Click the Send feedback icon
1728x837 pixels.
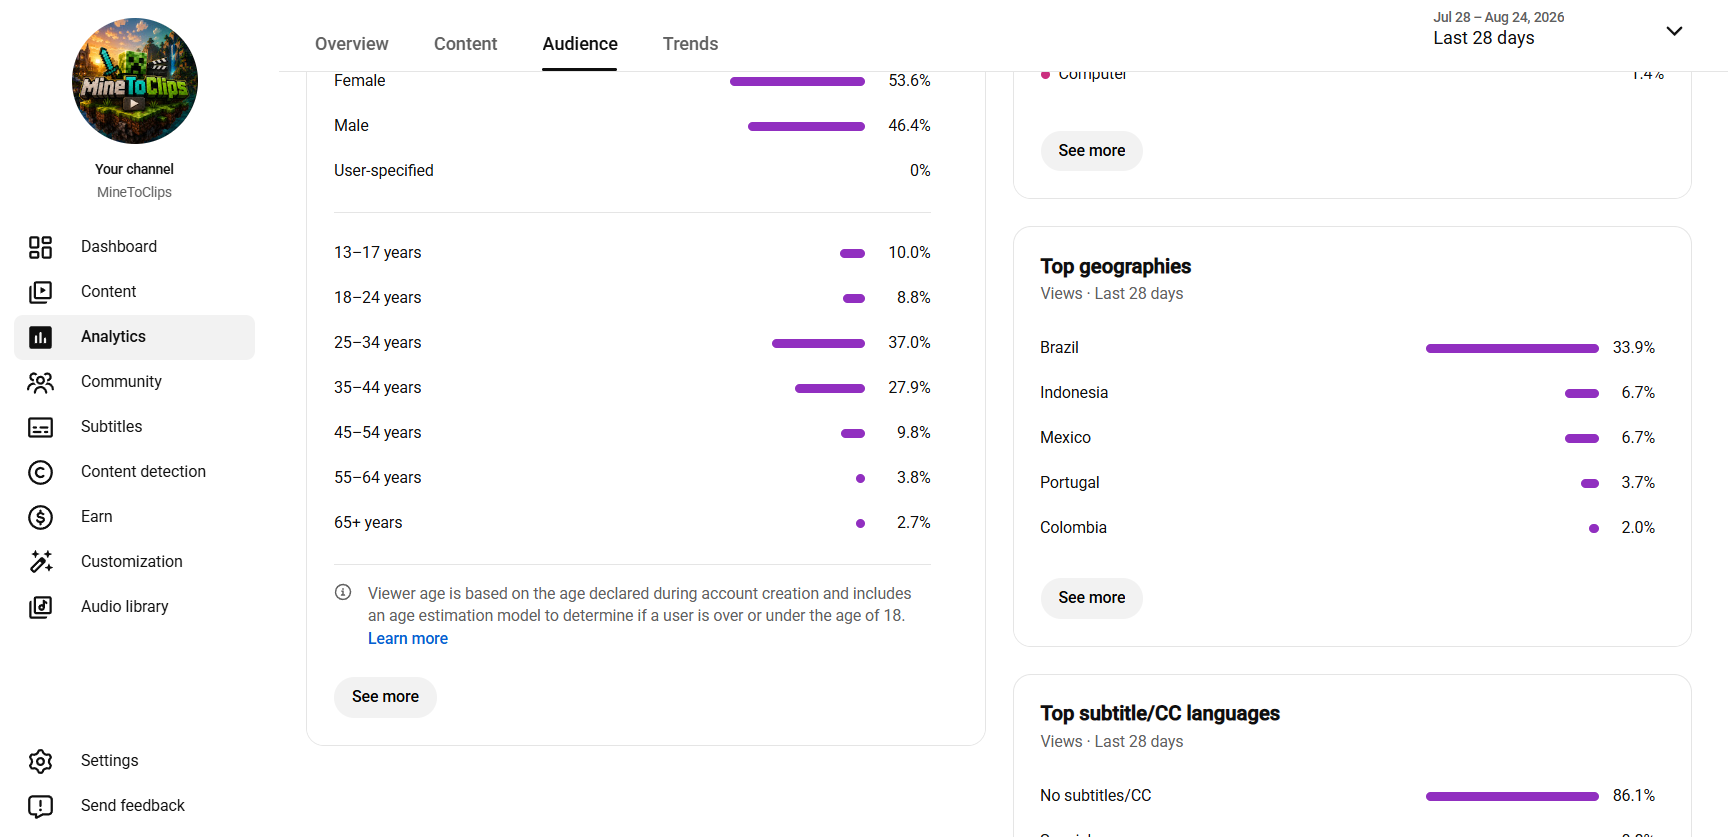click(40, 806)
